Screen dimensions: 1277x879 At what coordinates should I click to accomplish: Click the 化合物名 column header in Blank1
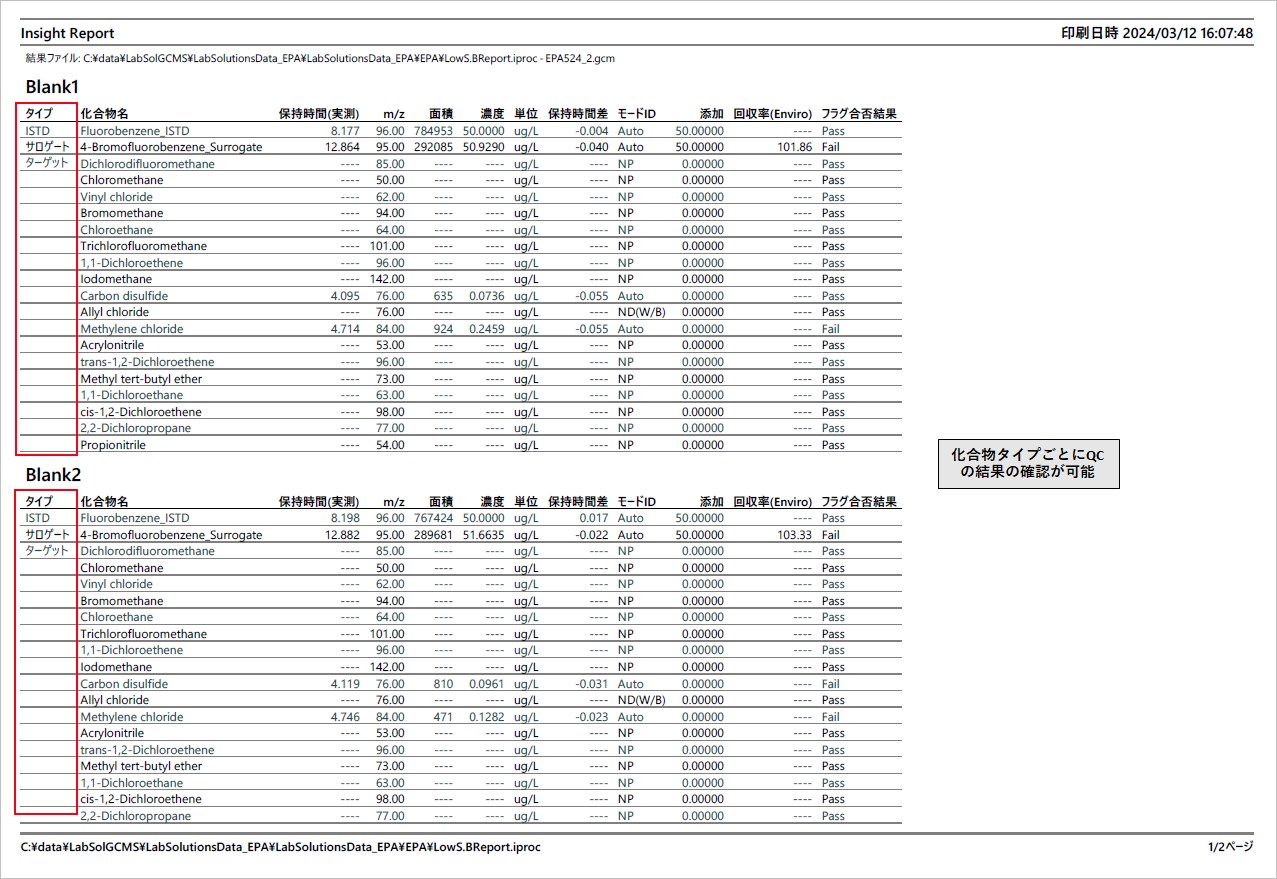tap(105, 114)
